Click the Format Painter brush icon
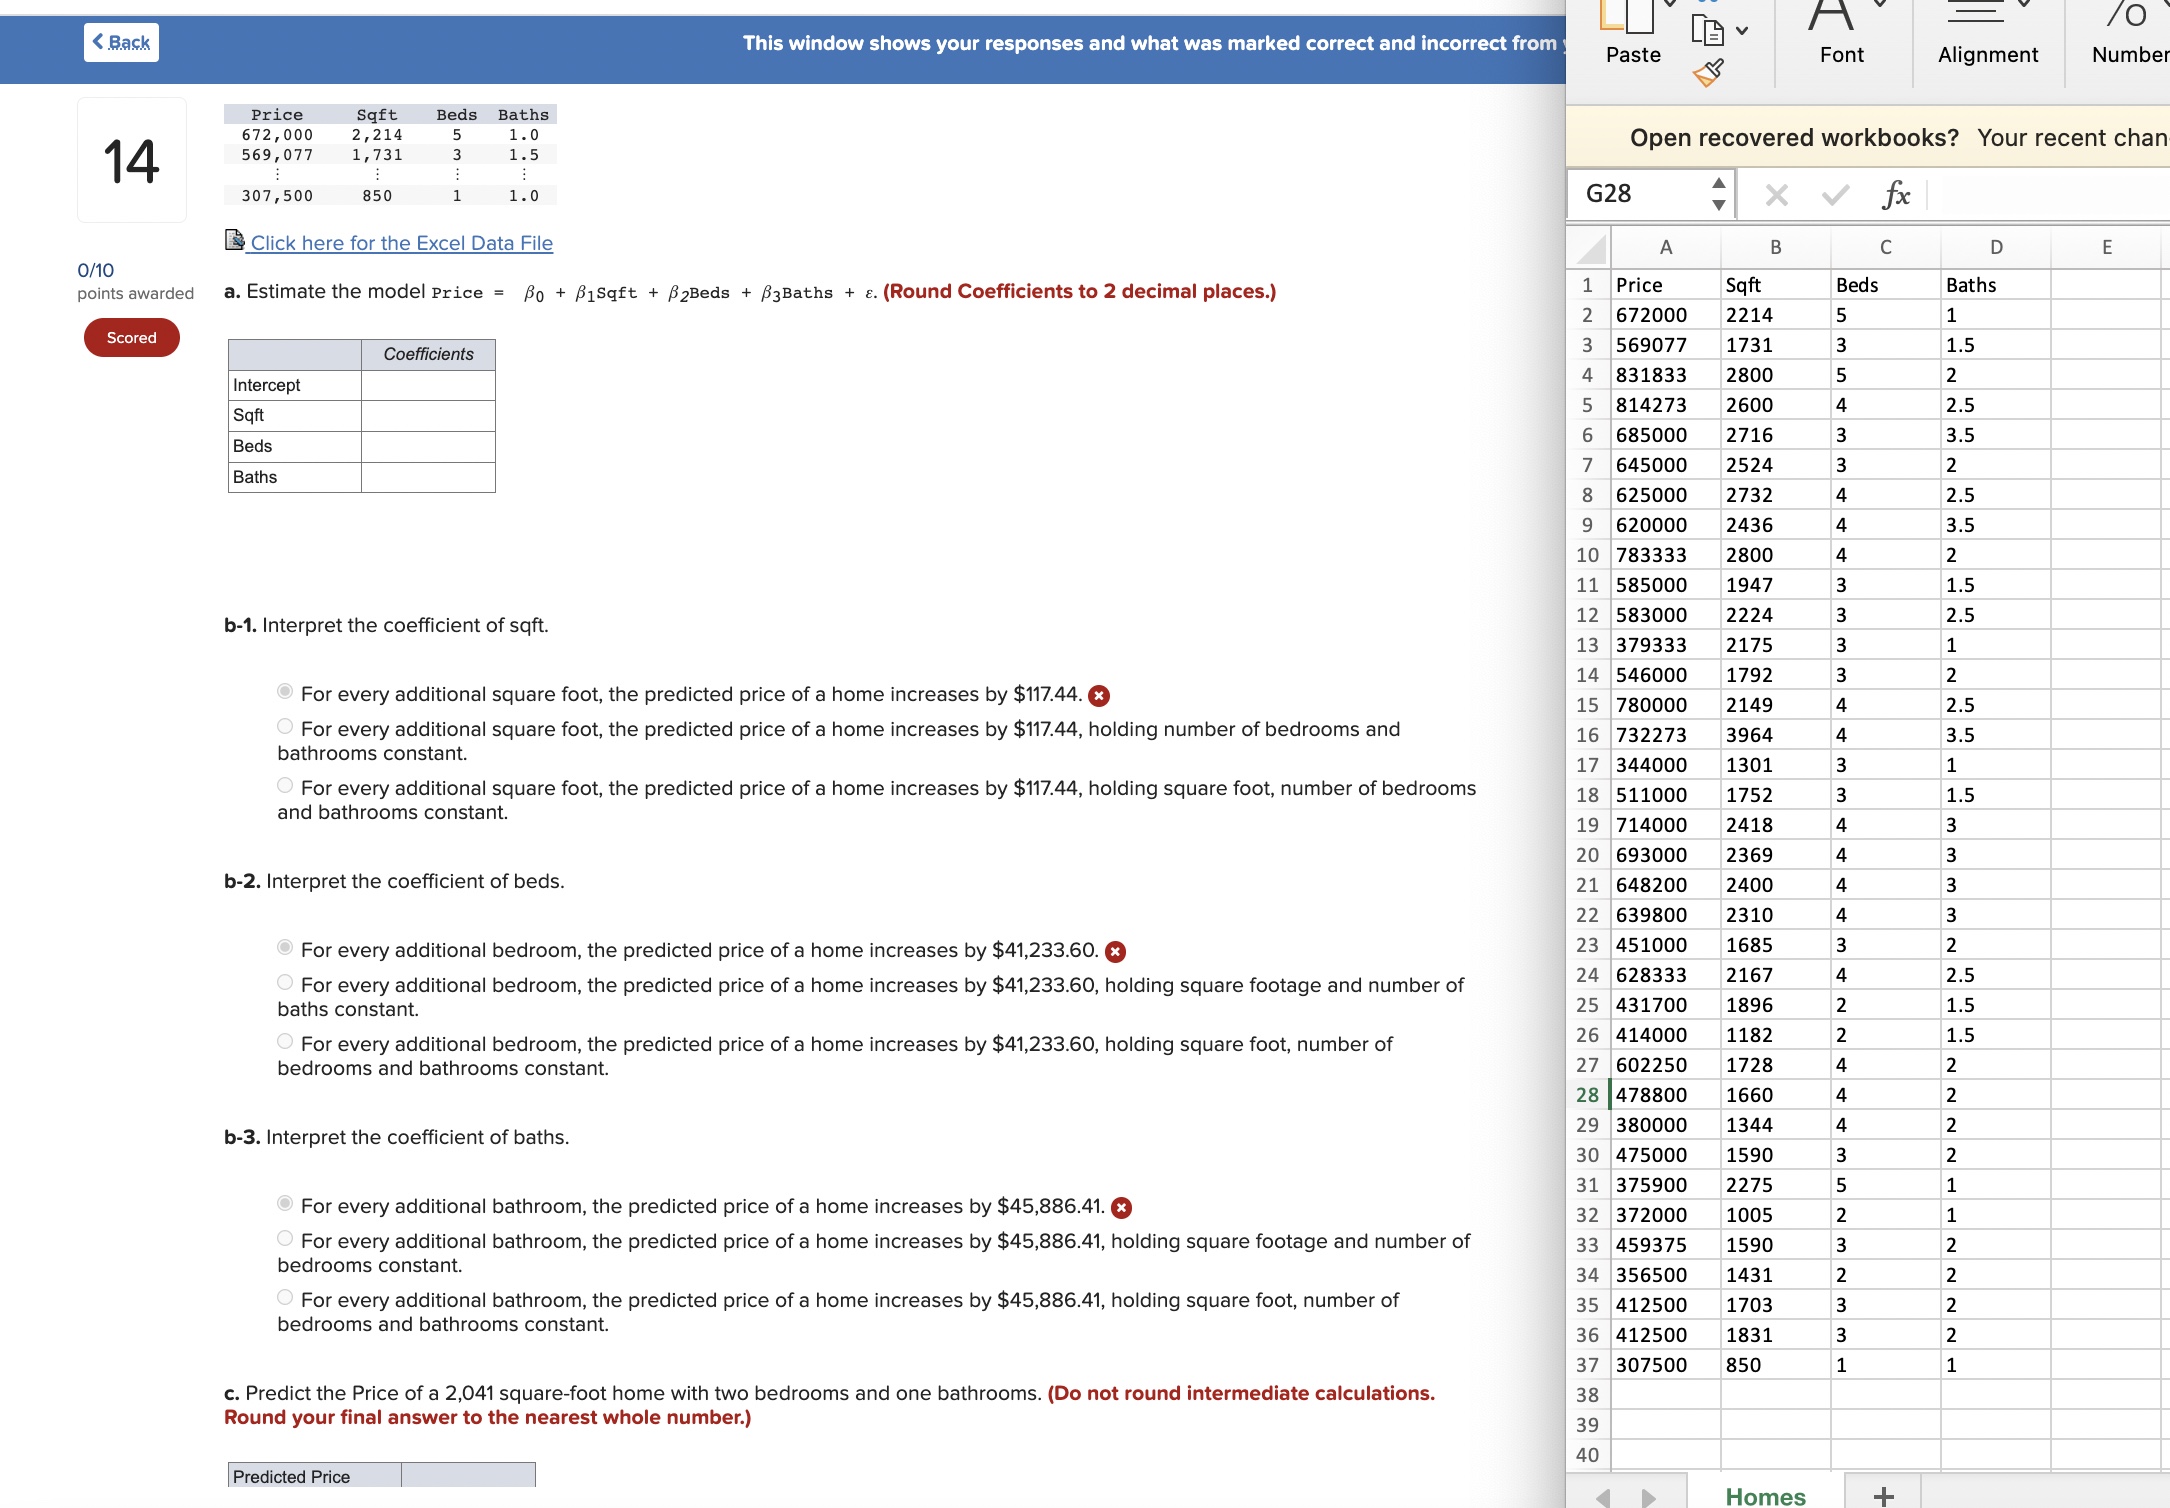Image resolution: width=2170 pixels, height=1508 pixels. tap(1708, 73)
